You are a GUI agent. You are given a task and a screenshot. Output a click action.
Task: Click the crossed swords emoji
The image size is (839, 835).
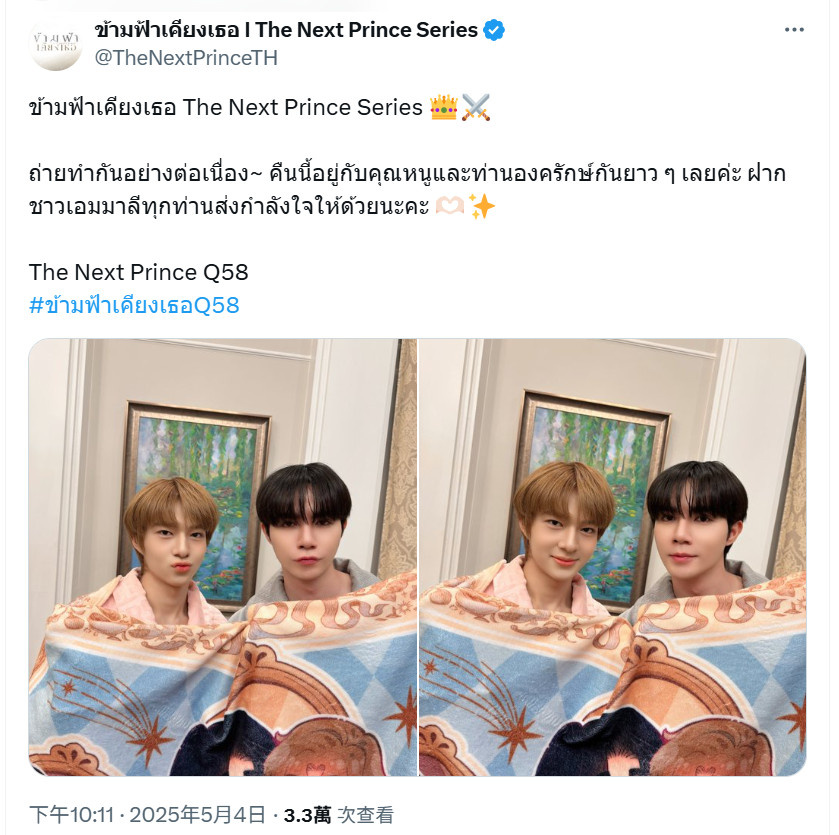pos(476,108)
